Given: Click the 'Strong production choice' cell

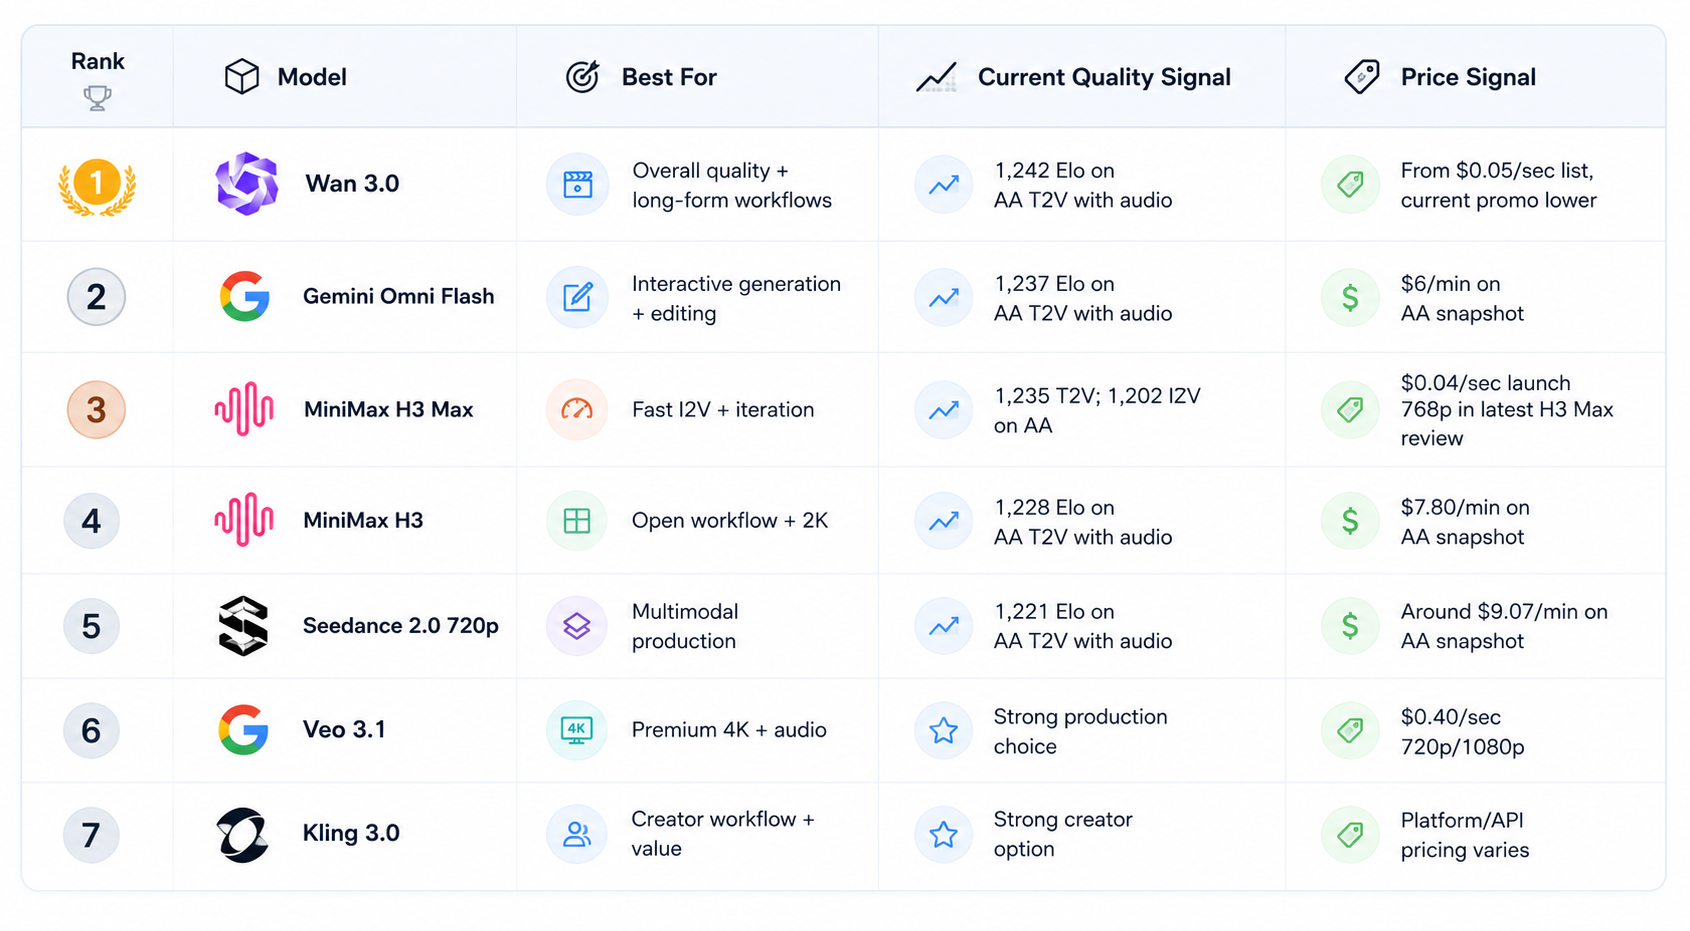Looking at the screenshot, I should click(1080, 731).
